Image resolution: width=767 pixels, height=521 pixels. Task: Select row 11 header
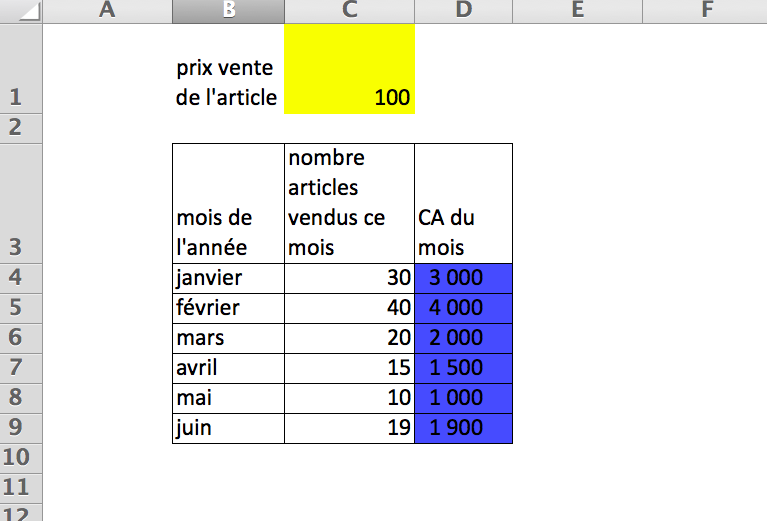(21, 488)
